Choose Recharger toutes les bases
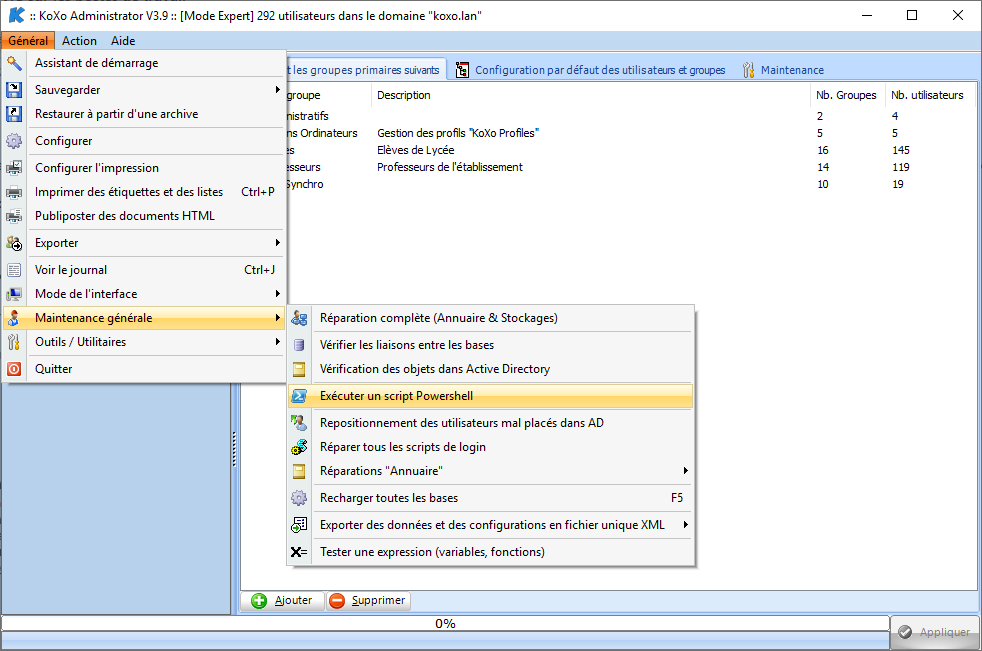 [x=491, y=498]
